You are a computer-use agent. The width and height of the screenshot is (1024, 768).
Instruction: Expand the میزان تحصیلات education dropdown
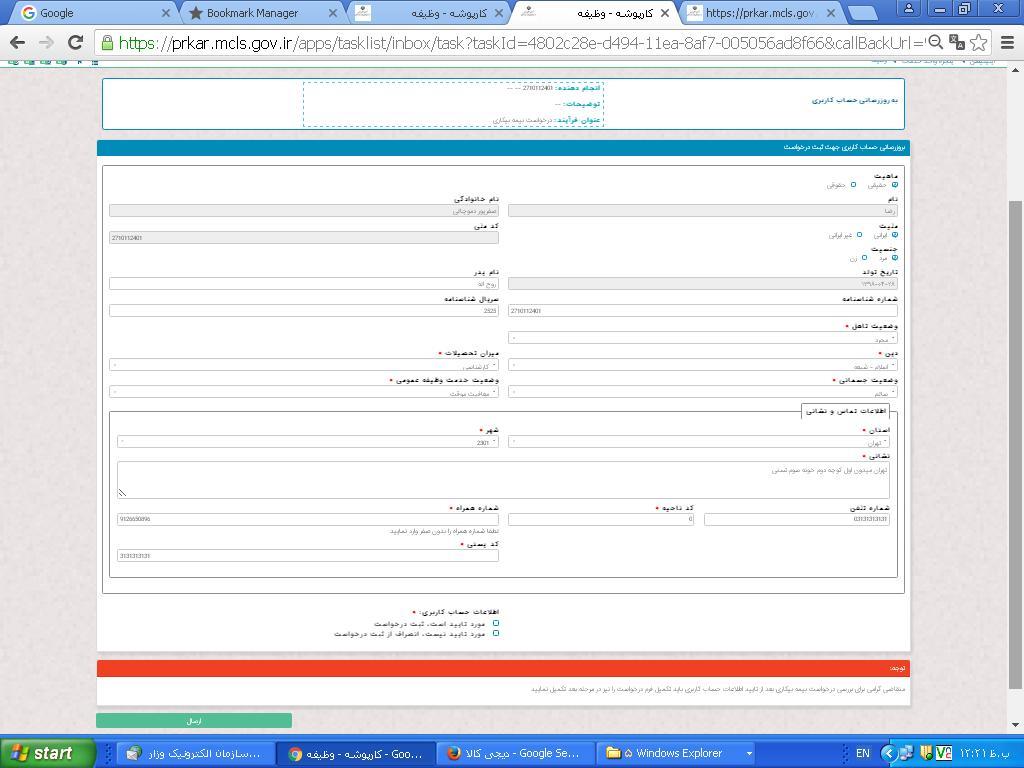point(303,366)
